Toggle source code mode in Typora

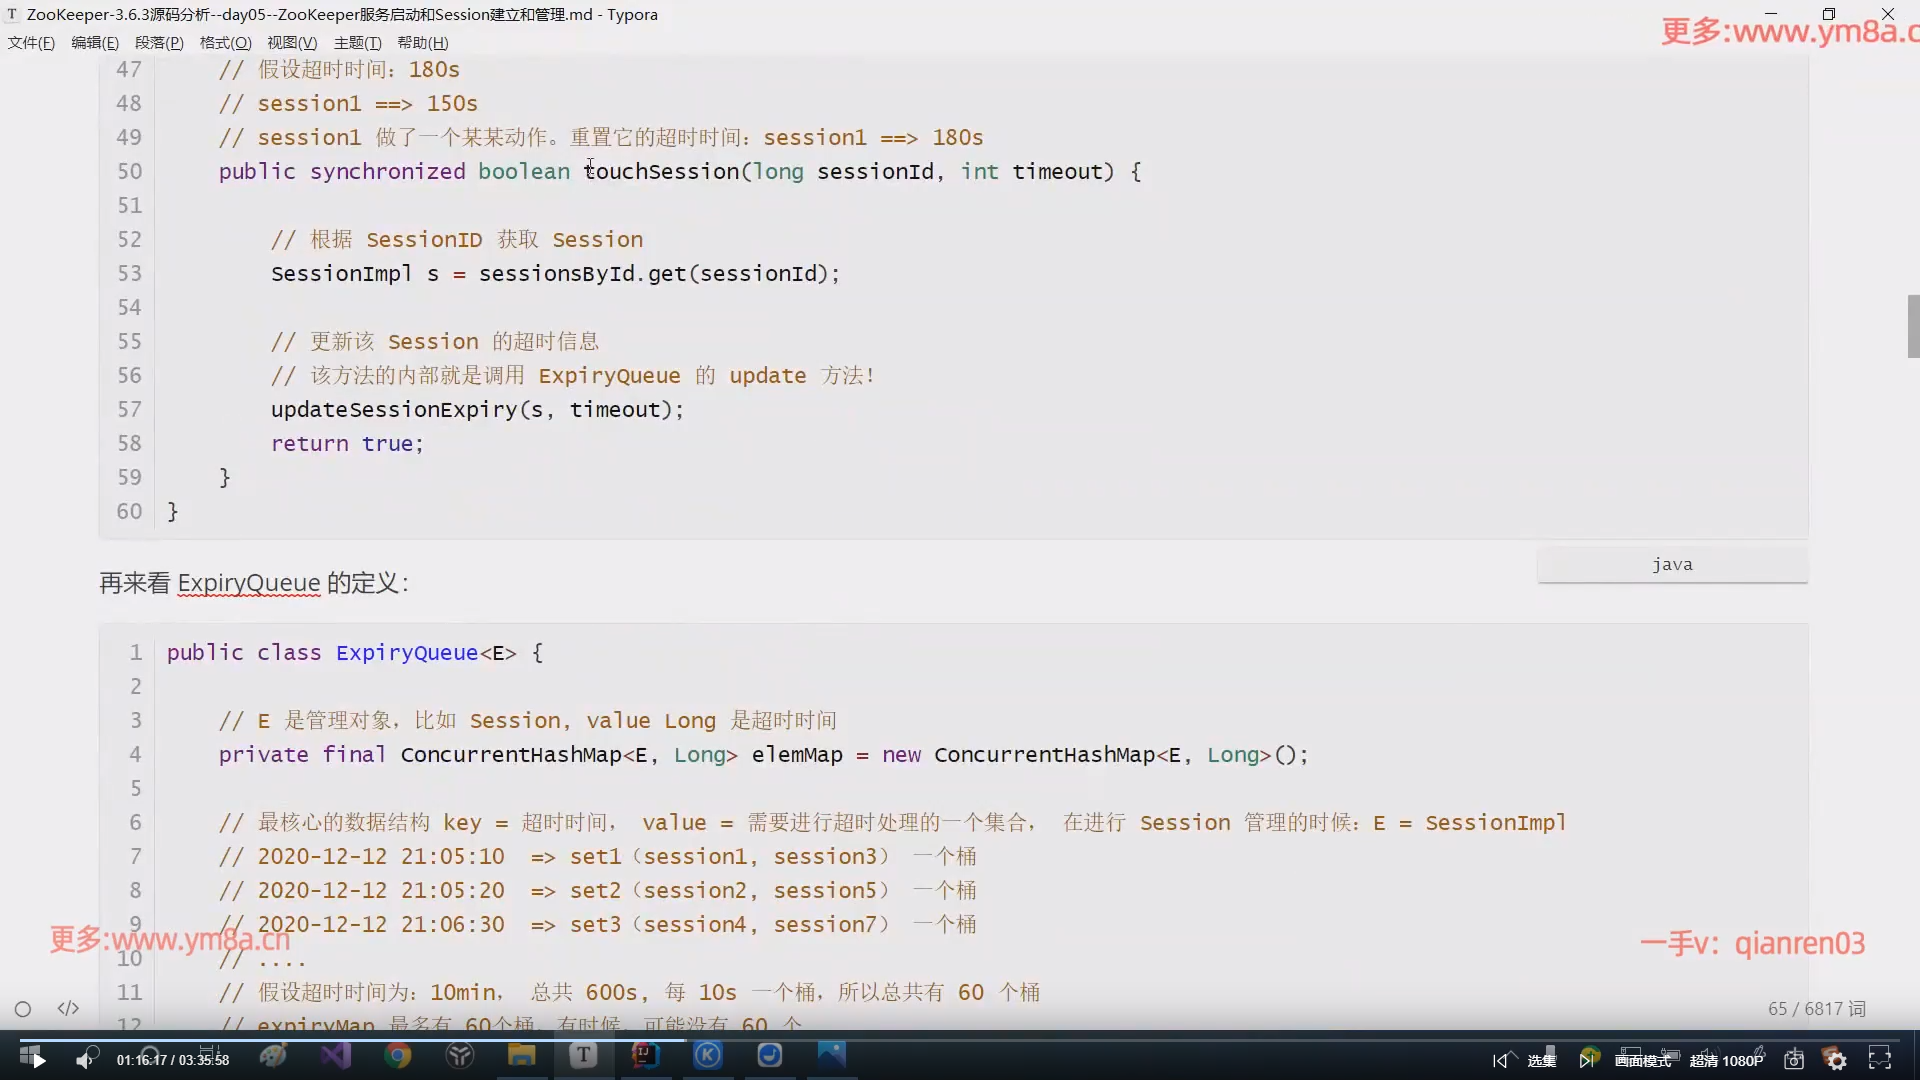tap(68, 1008)
